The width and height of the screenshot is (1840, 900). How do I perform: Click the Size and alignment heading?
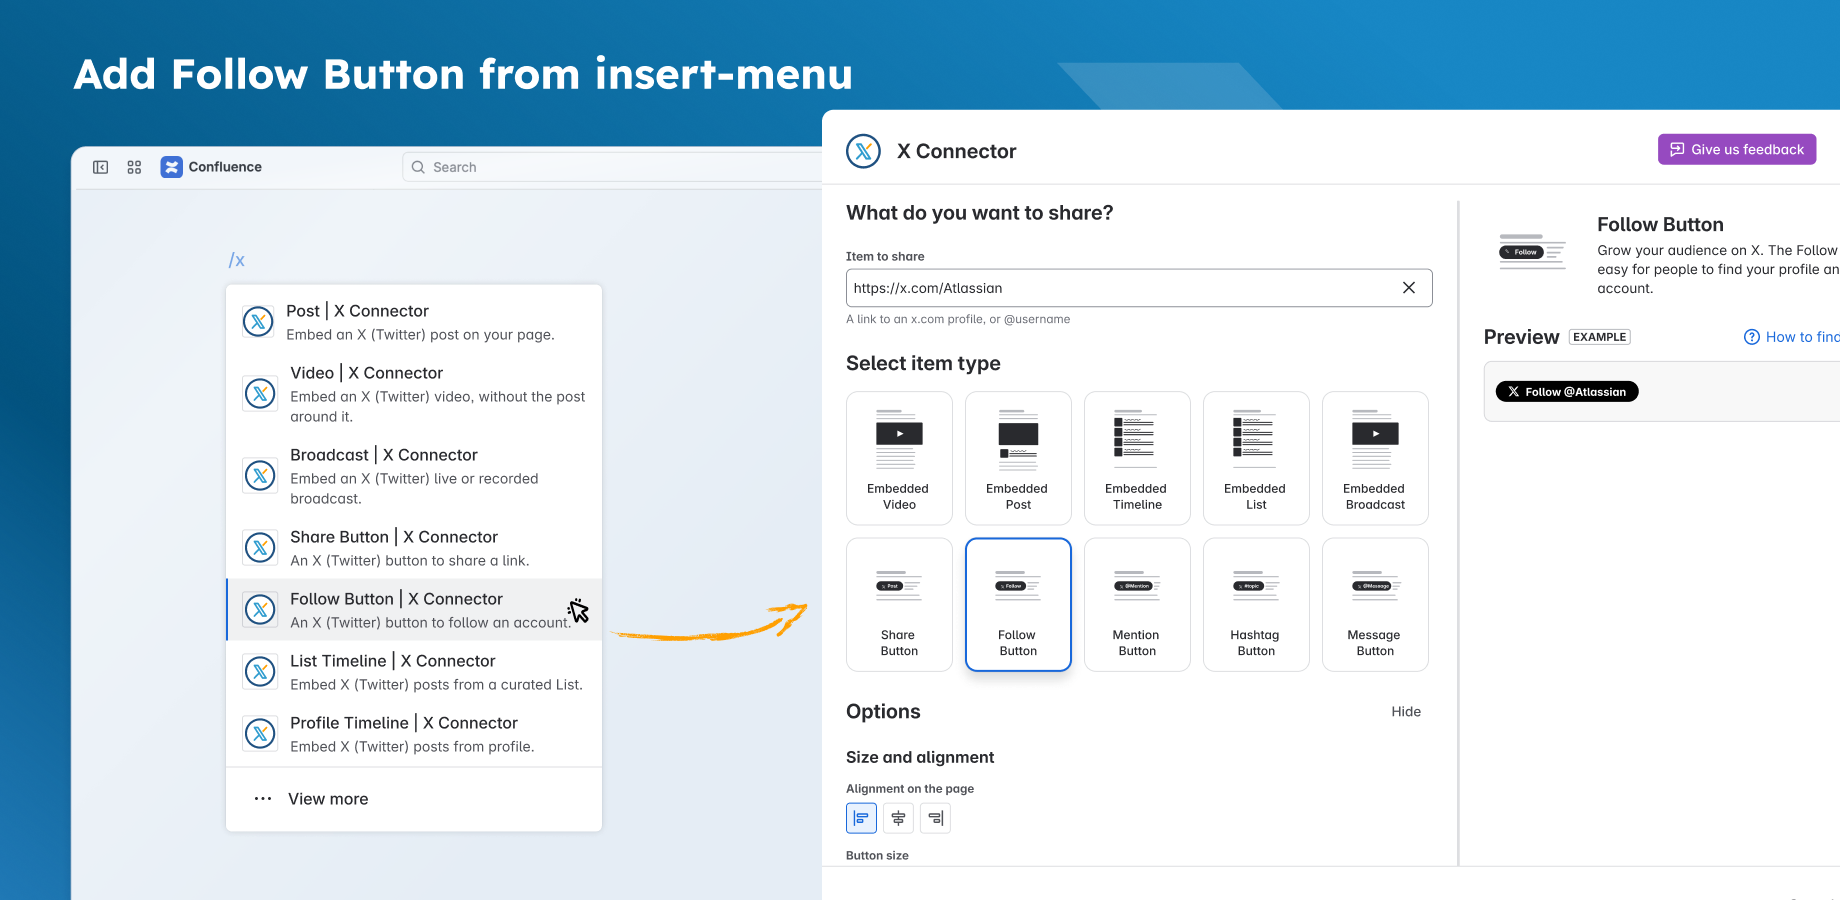click(920, 757)
